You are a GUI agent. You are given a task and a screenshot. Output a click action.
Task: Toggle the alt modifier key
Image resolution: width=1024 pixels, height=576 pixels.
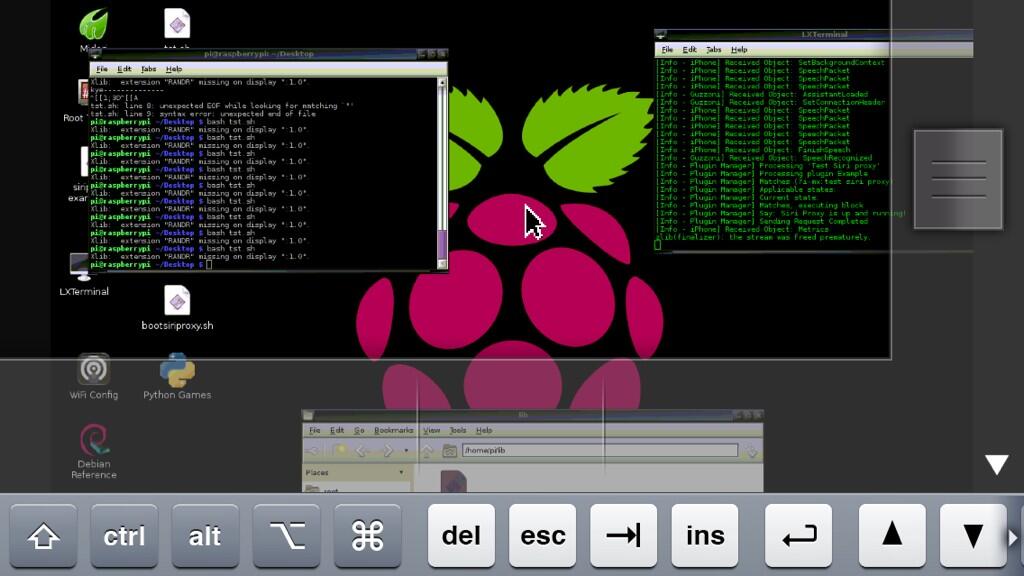pyautogui.click(x=205, y=536)
